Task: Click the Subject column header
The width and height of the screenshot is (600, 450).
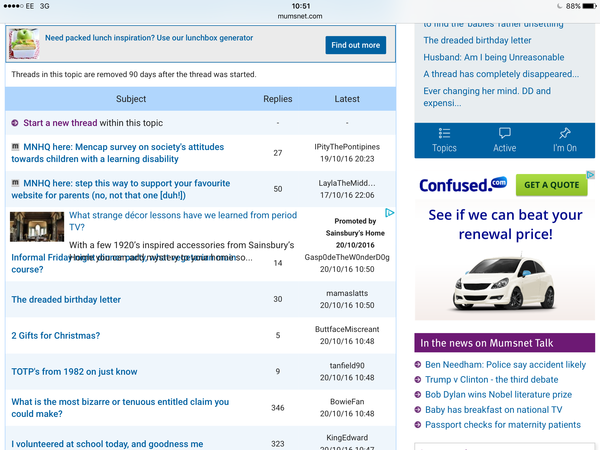Action: point(131,99)
